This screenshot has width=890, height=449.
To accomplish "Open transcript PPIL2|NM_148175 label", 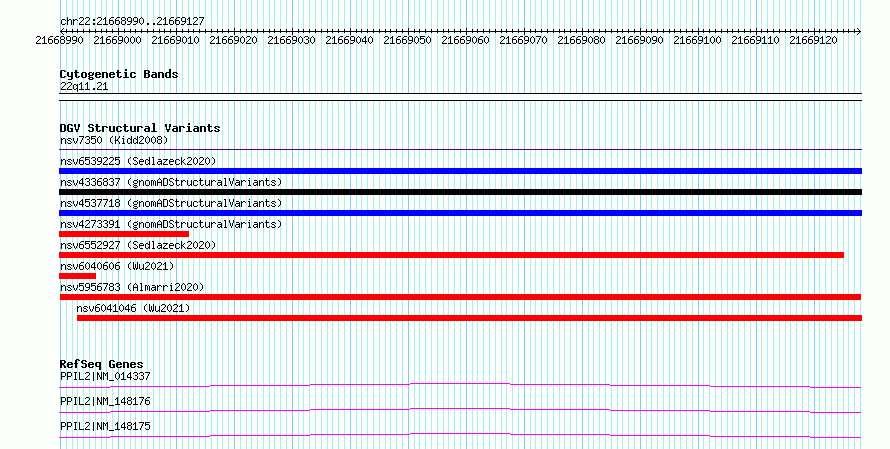I will pyautogui.click(x=105, y=426).
